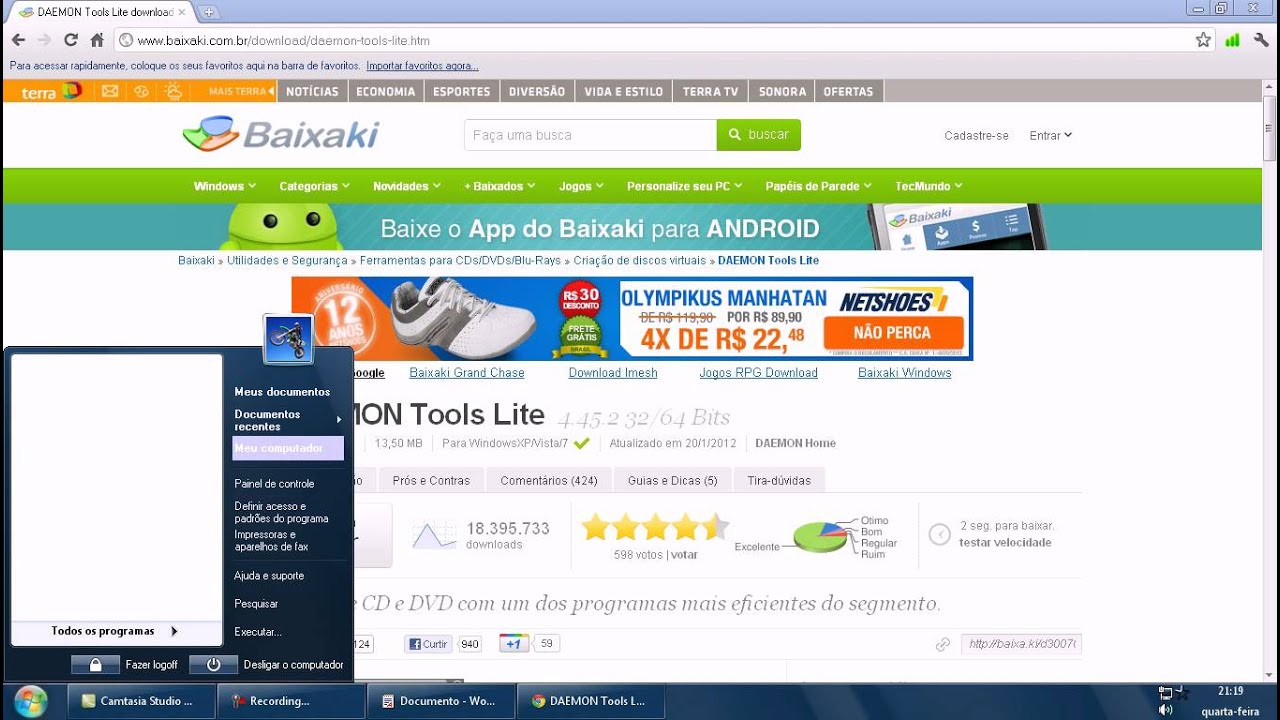This screenshot has width=1280, height=720.
Task: Open a new tab with the plus button
Action: [x=208, y=12]
